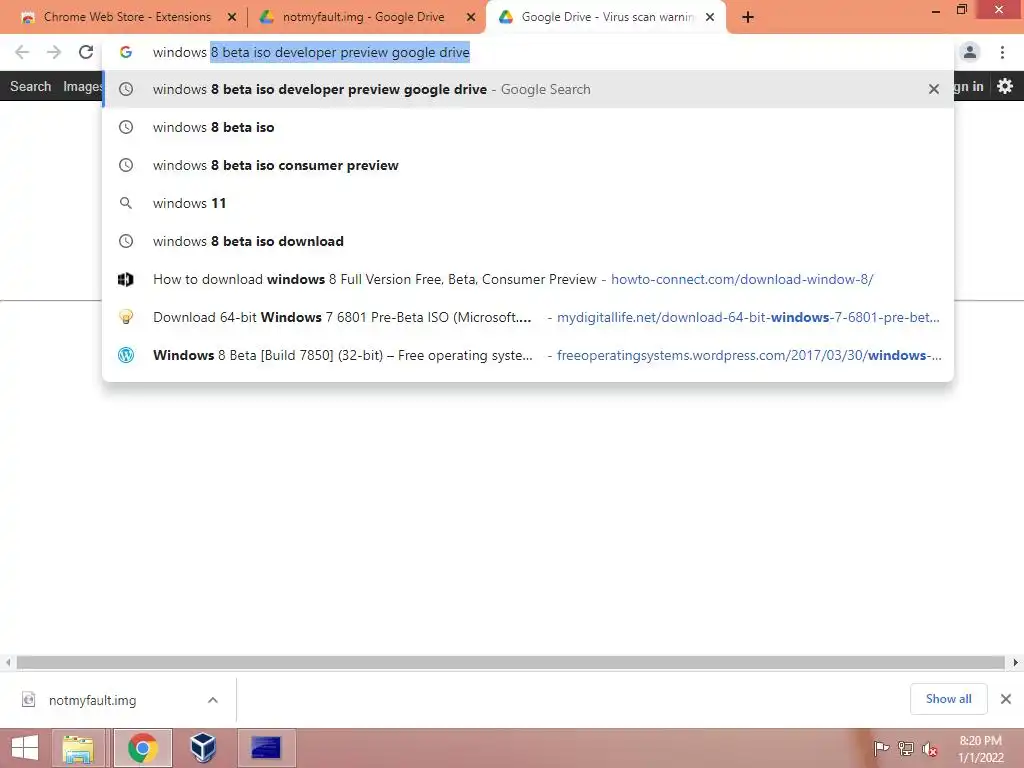Image resolution: width=1024 pixels, height=768 pixels.
Task: Select the Google Drive Virus scan warning tab
Action: (x=606, y=17)
